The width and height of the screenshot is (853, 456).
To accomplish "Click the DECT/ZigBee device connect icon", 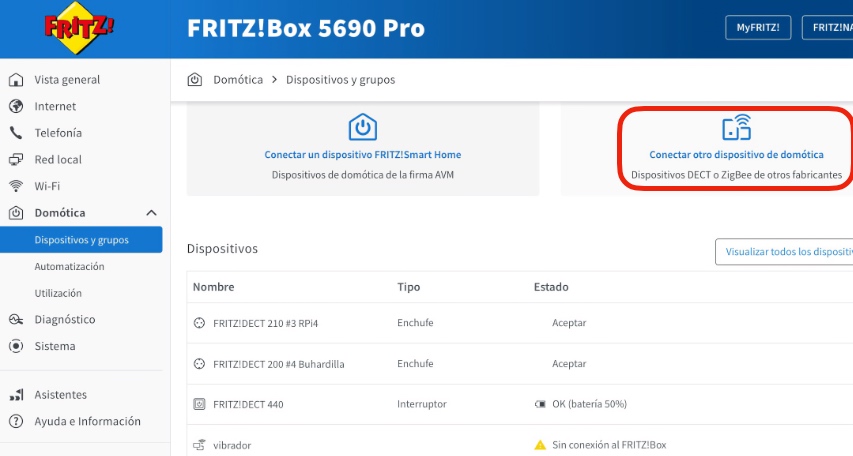I will (737, 127).
